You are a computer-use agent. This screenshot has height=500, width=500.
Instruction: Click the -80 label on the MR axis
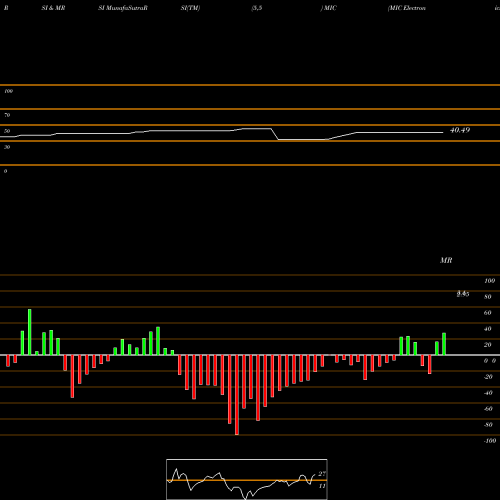[x=488, y=425]
